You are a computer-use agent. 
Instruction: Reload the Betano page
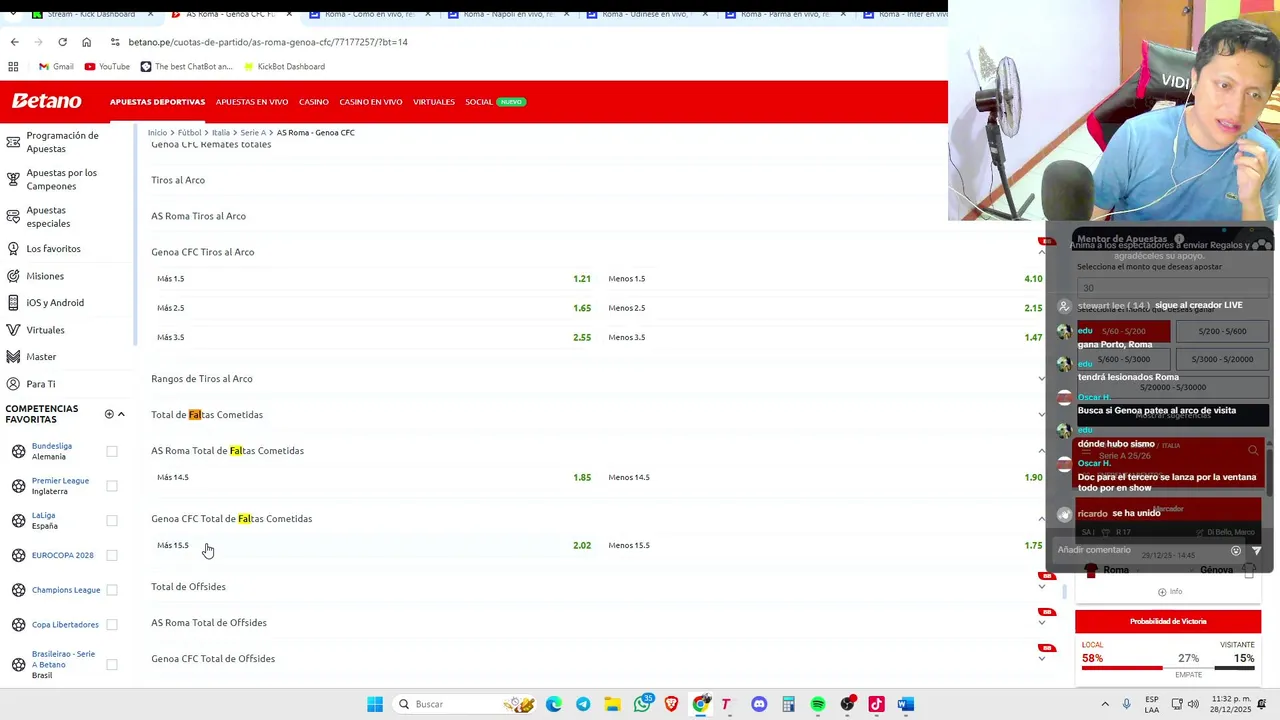[62, 42]
